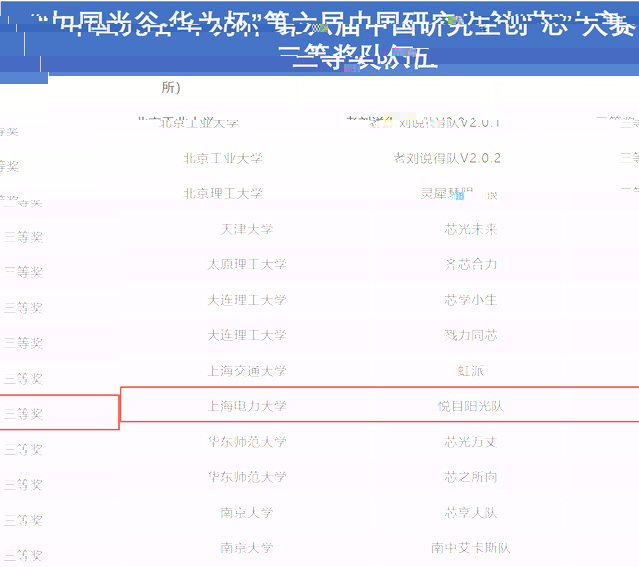
Task: Click the team name 老刘说得队V2.0.2
Action: coord(447,158)
